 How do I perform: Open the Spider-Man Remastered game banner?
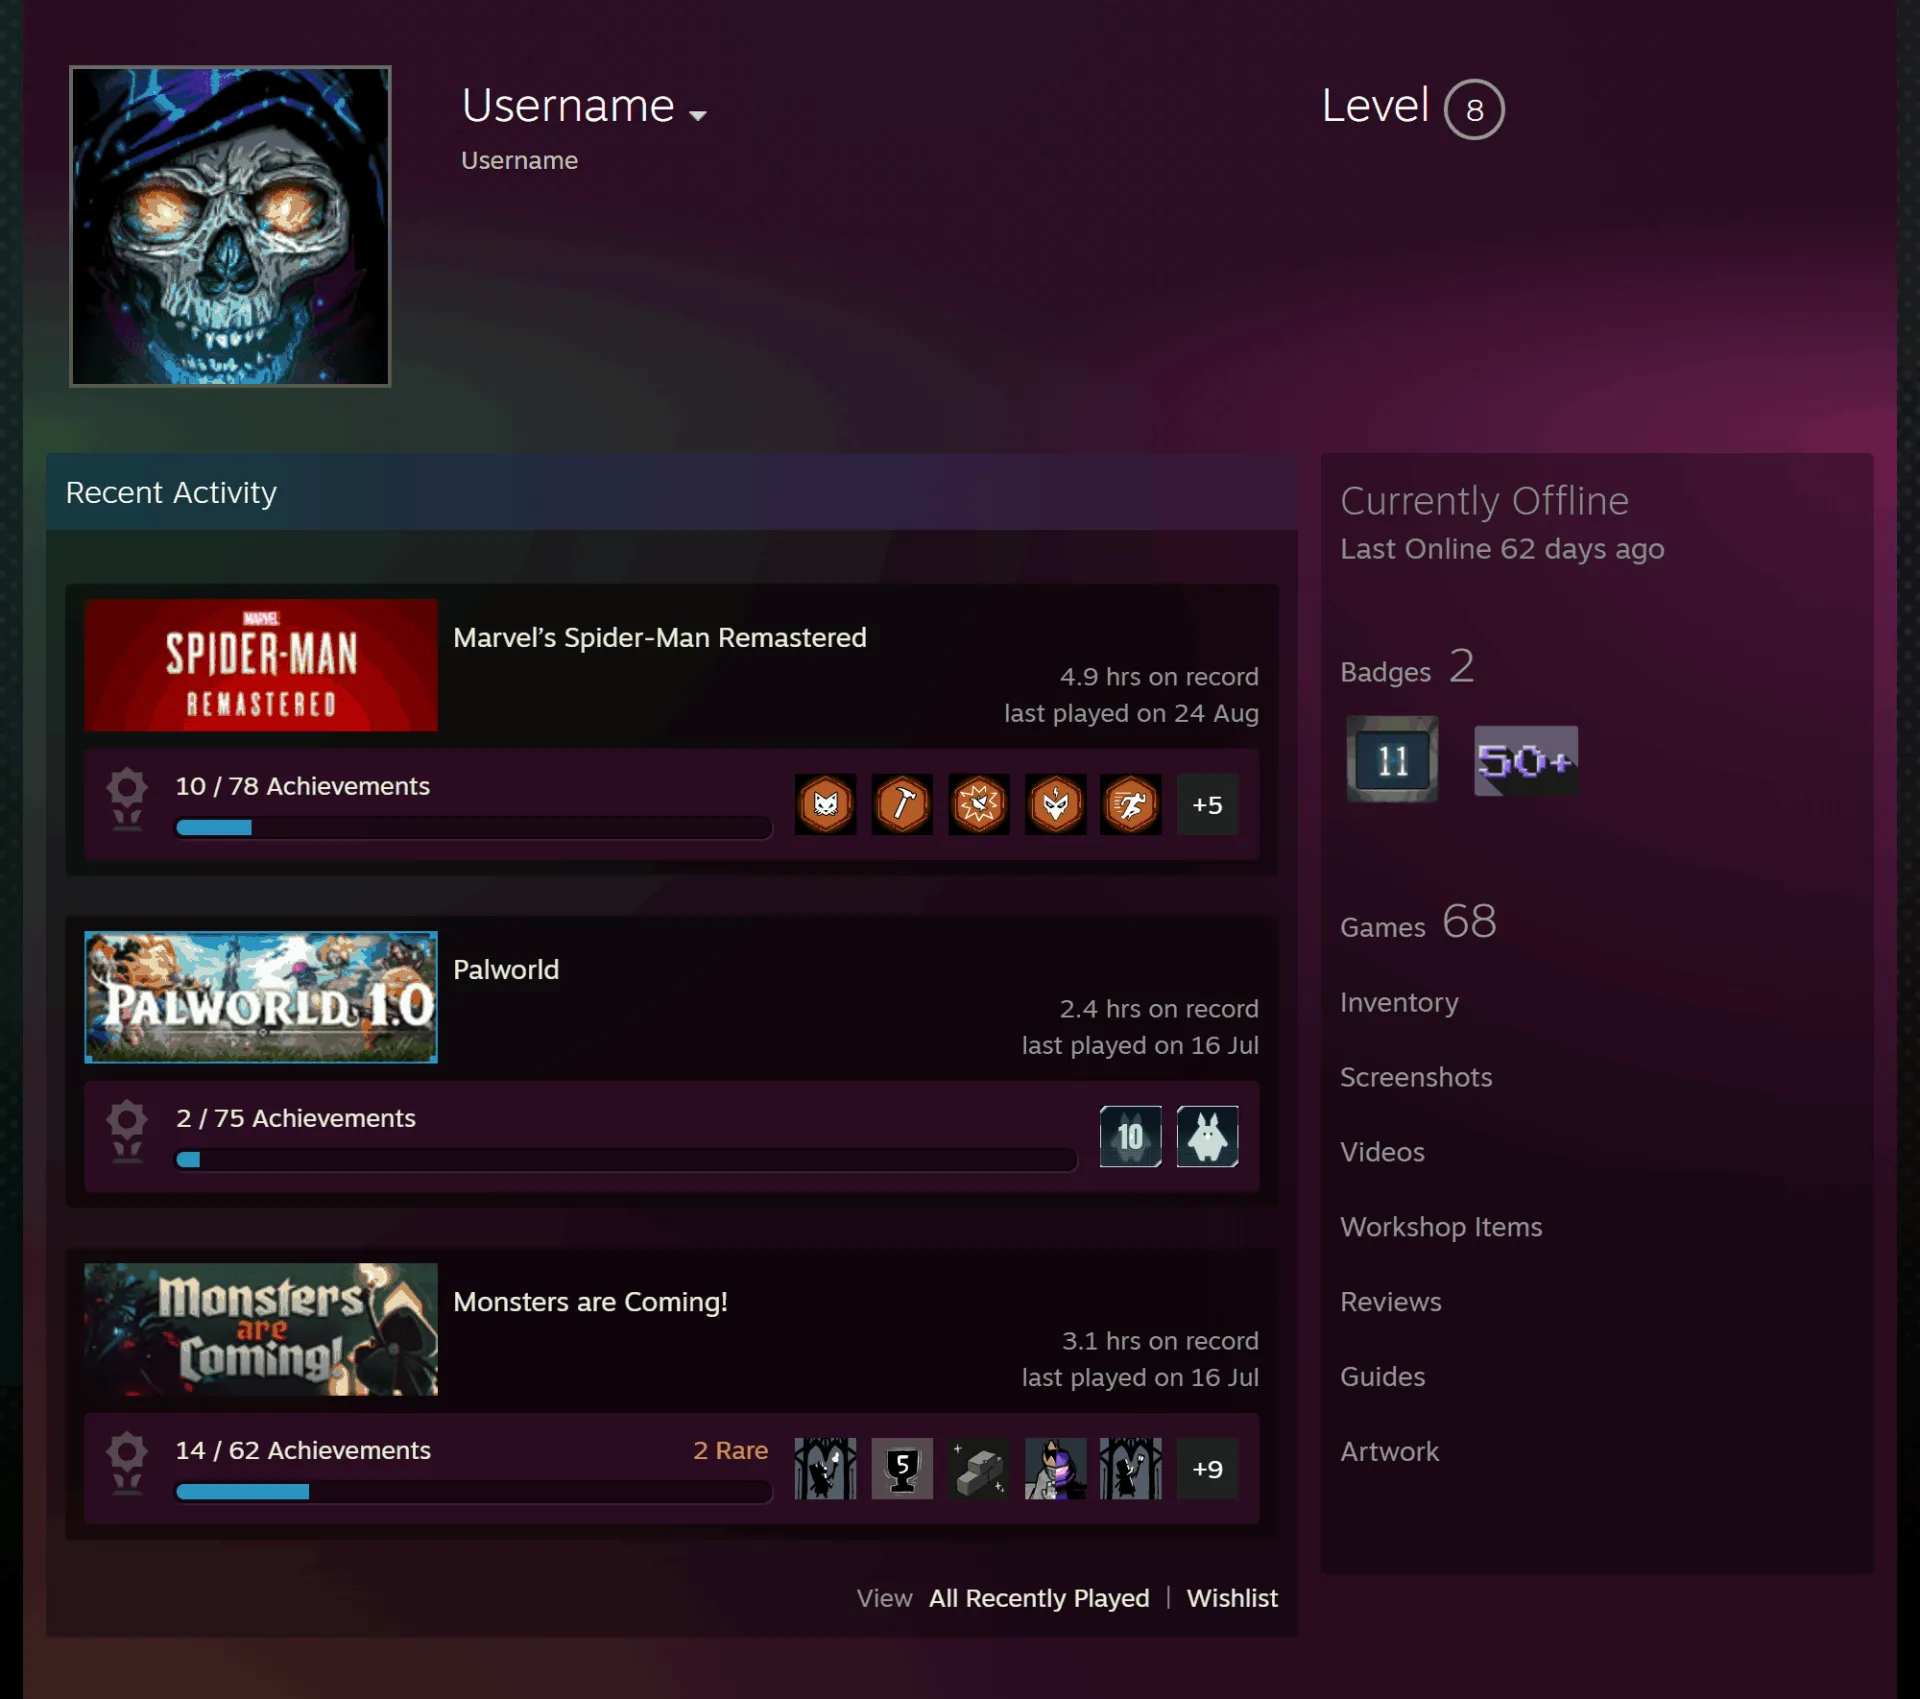pyautogui.click(x=261, y=665)
